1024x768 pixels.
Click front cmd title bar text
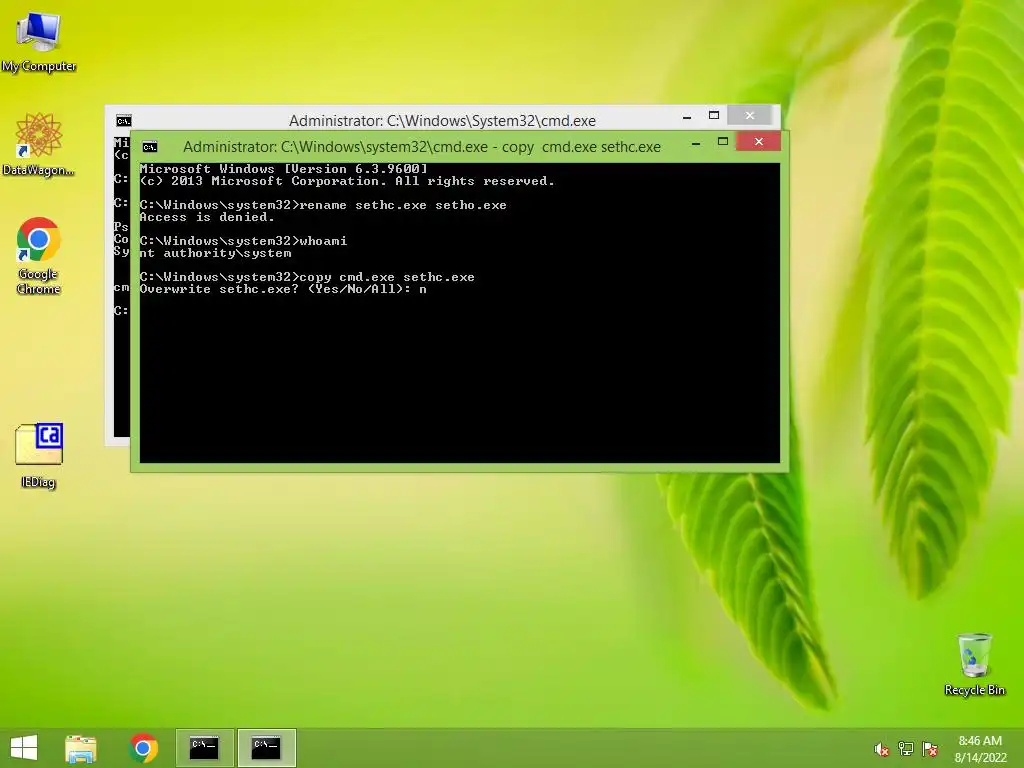(422, 147)
